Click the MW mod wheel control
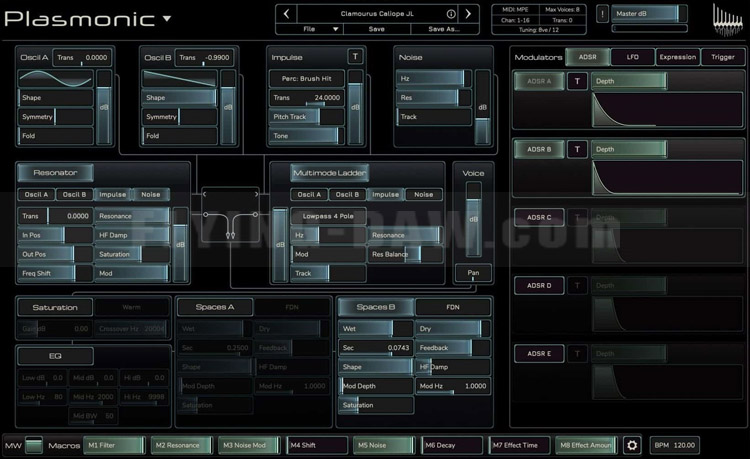Viewport: 750px width, 459px height. coord(33,445)
